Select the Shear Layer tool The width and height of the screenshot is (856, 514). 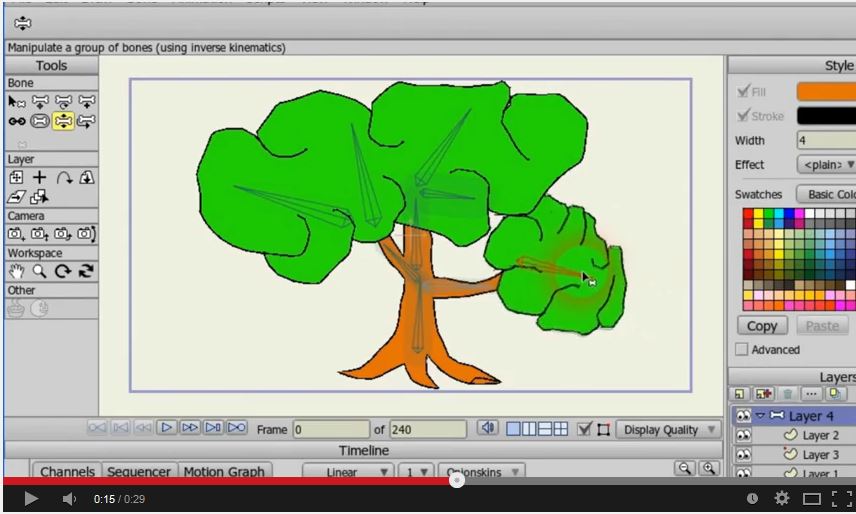pos(16,197)
